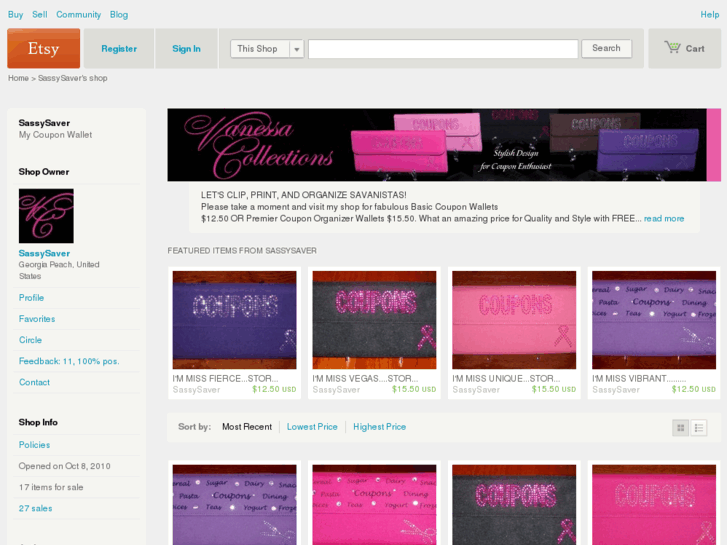Click the Etsy logo
The image size is (727, 545).
coord(44,48)
